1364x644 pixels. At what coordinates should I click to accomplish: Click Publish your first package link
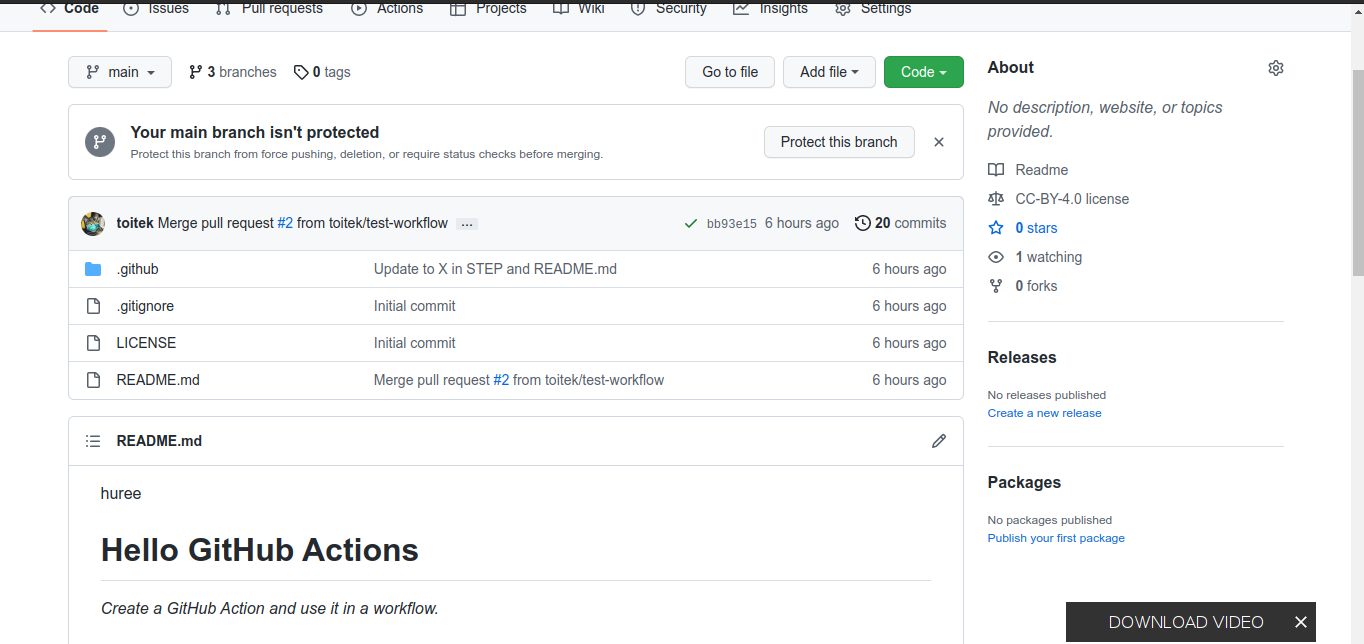(1056, 538)
